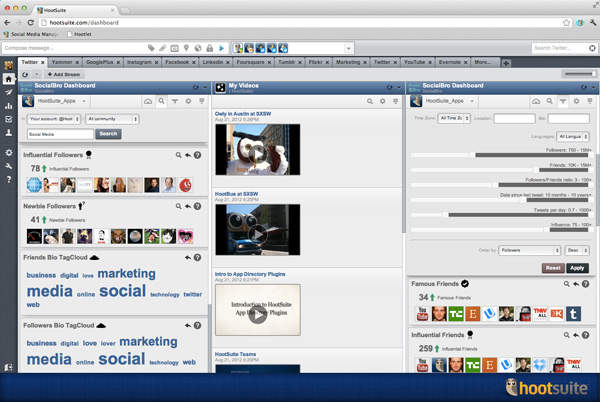Open the Analytics bar-chart icon in sidebar
The width and height of the screenshot is (600, 402).
click(8, 106)
